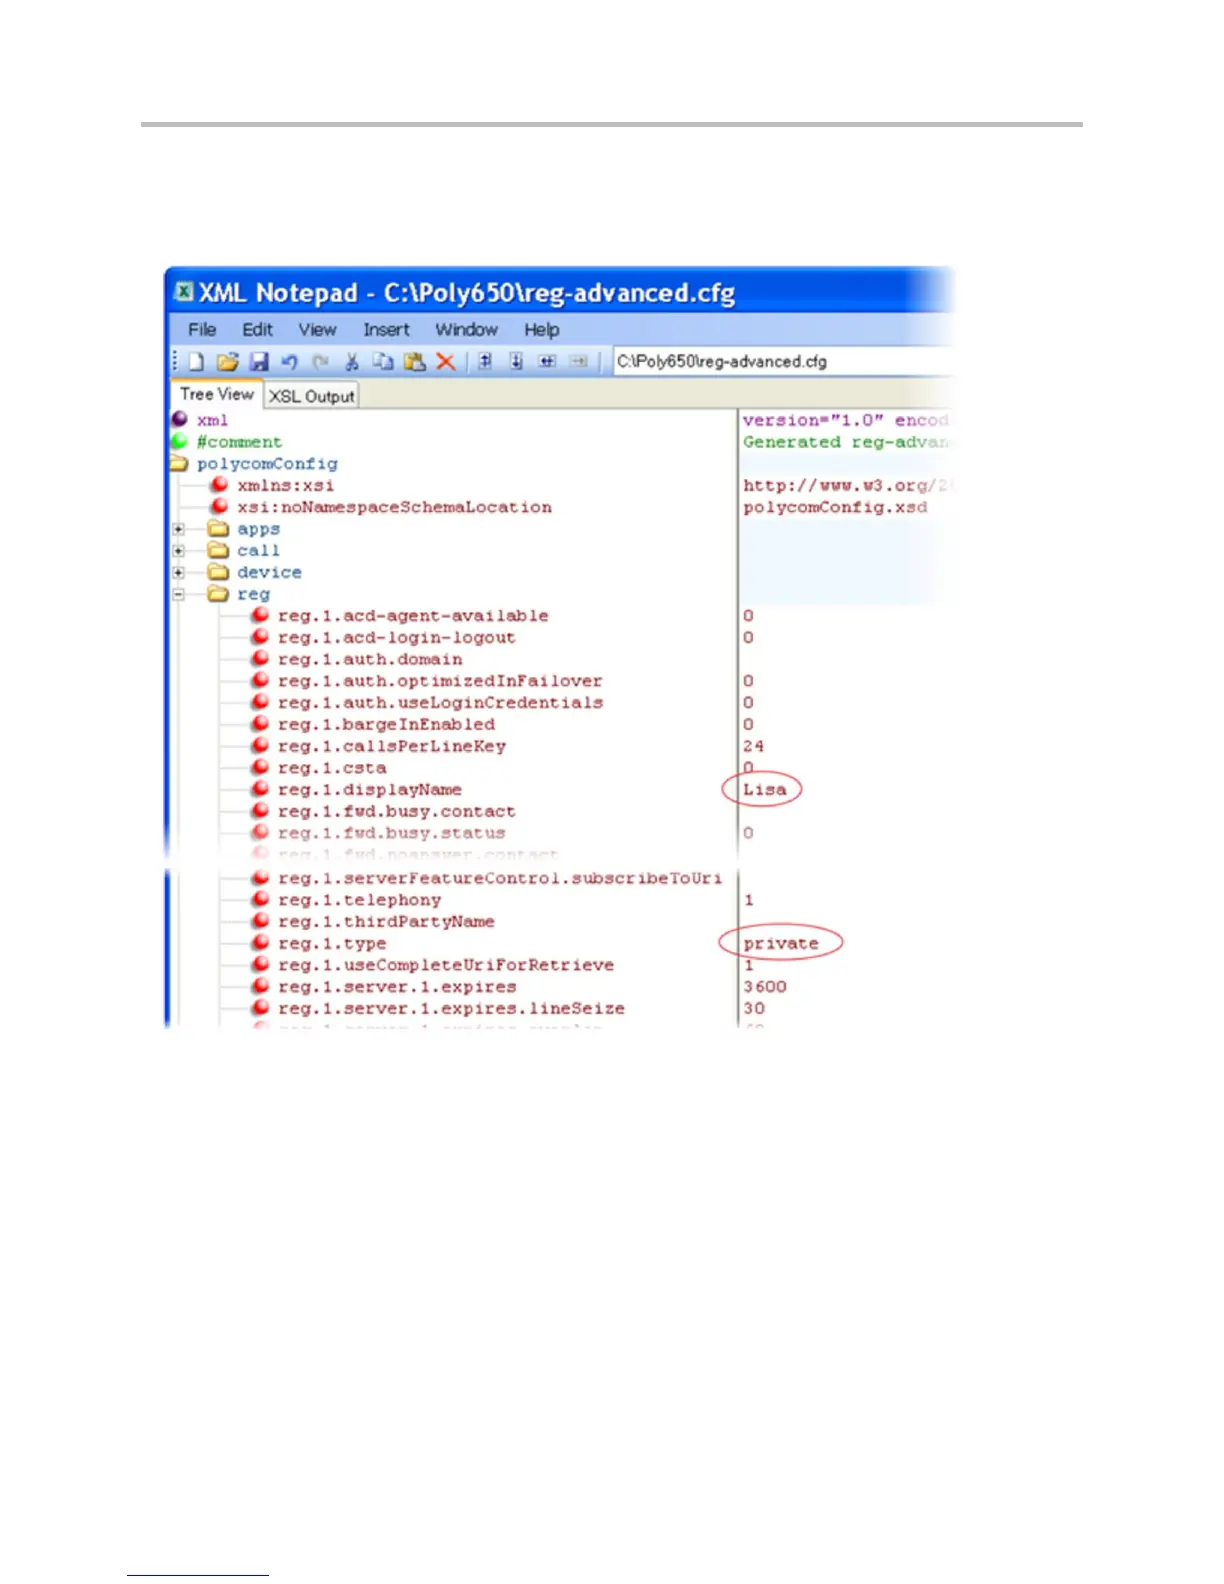Open the View menu
The image size is (1224, 1584).
(x=317, y=329)
